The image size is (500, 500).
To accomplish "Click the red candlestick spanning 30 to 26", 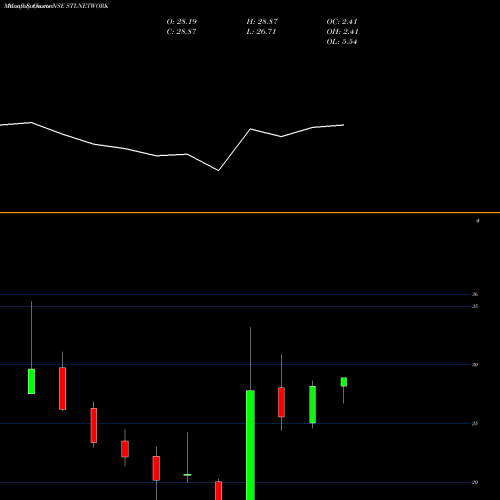I will (62, 389).
